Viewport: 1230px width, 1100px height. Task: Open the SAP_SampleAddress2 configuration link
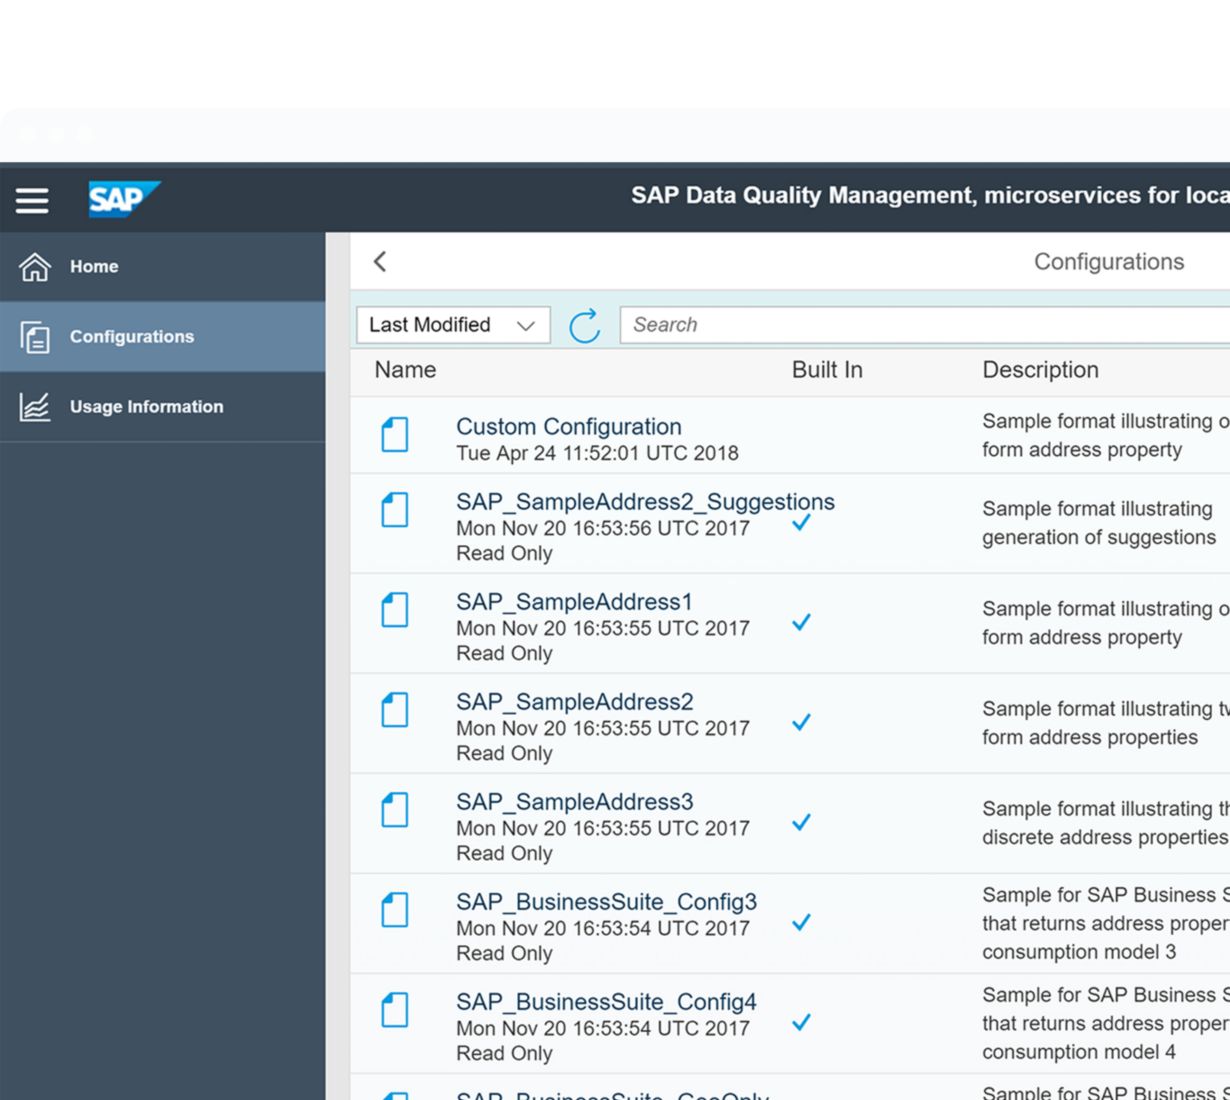pyautogui.click(x=575, y=702)
